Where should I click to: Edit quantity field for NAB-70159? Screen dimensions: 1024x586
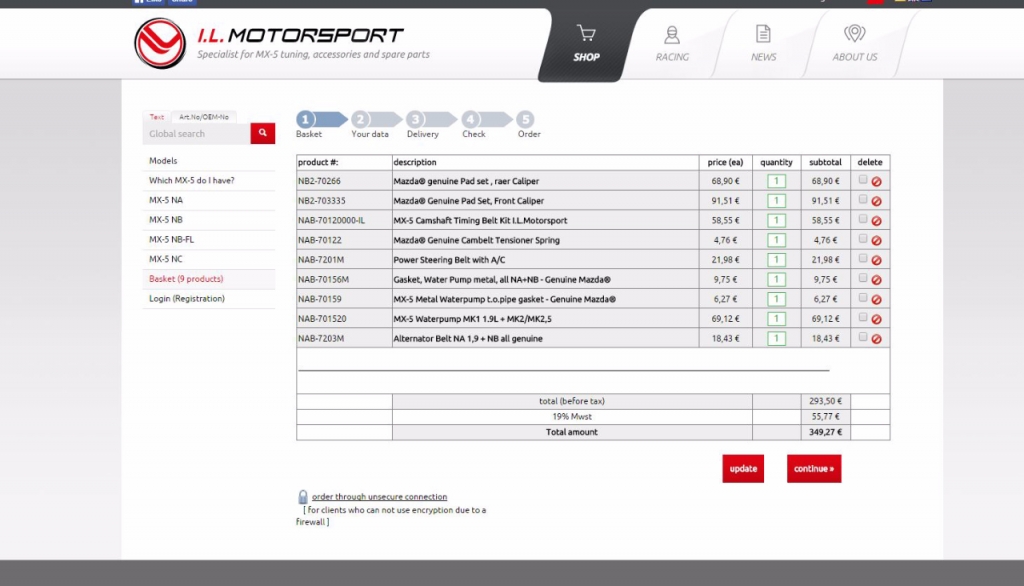coord(776,299)
